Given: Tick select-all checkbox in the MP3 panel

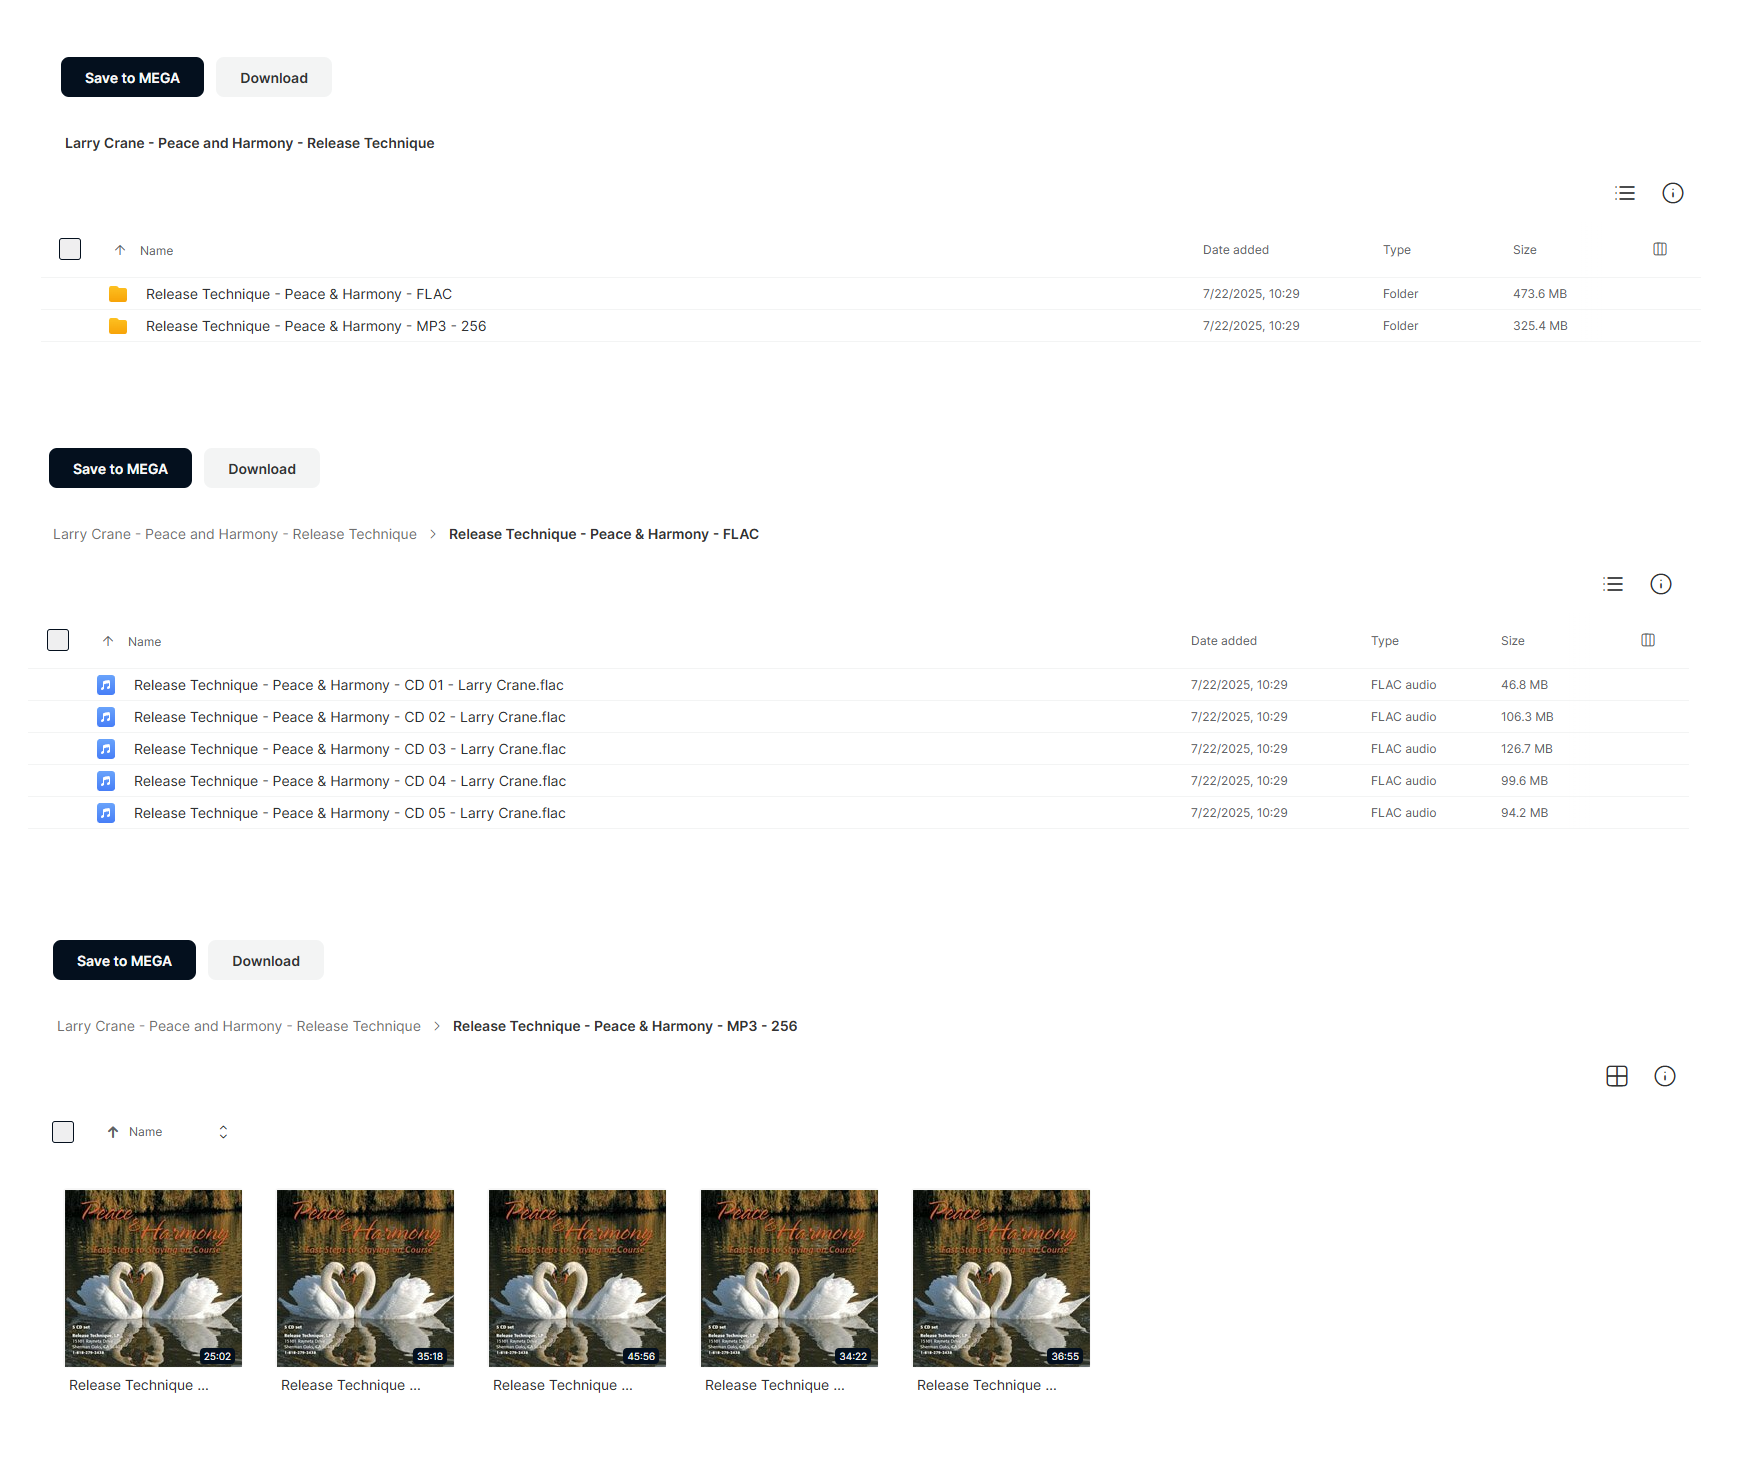Looking at the screenshot, I should [63, 1132].
